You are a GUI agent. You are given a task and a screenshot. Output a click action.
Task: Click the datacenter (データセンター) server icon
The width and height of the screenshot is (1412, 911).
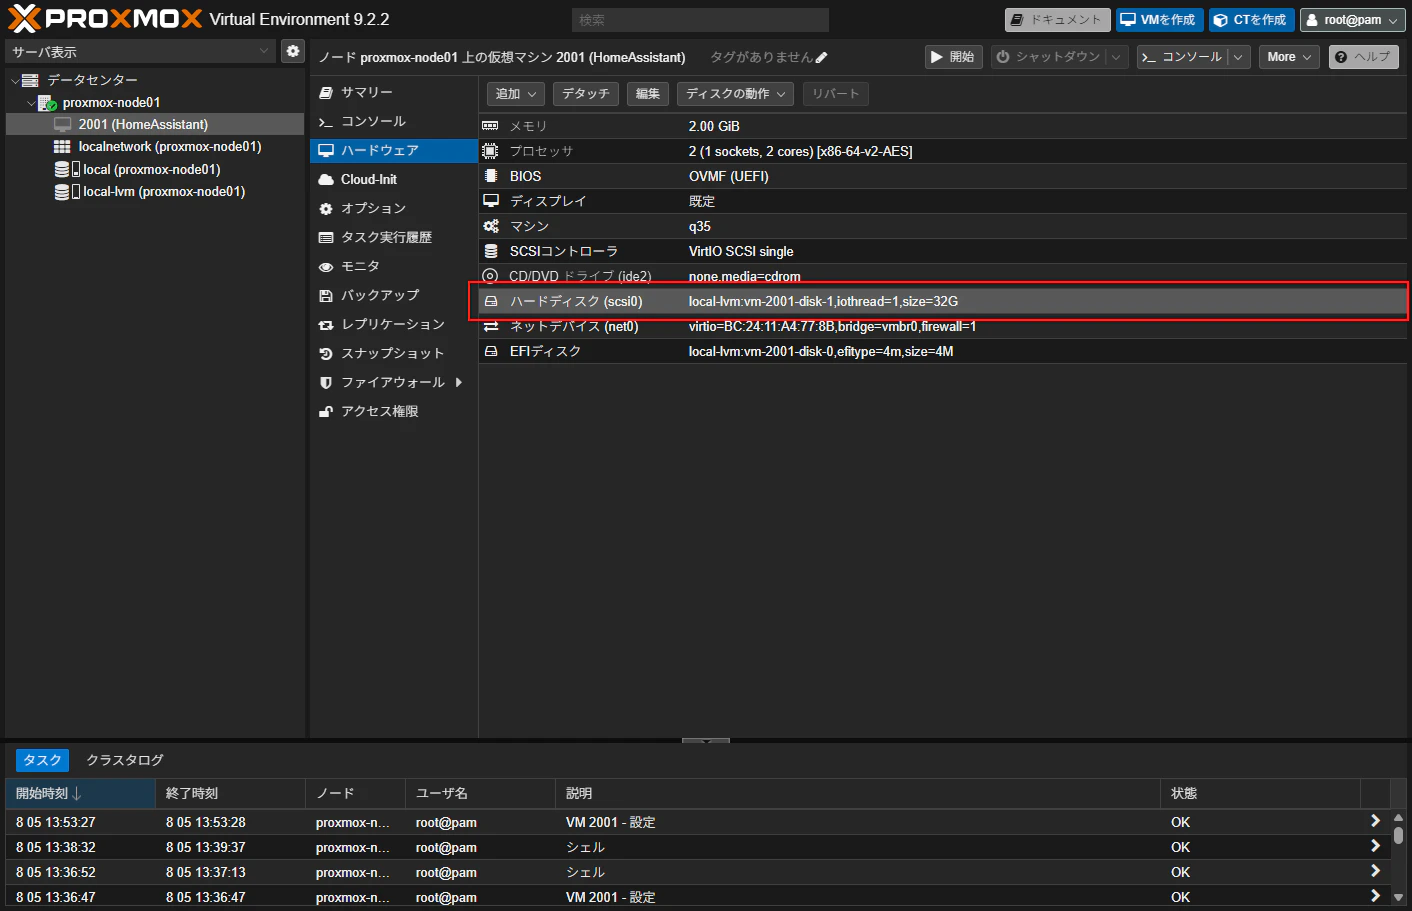pos(30,80)
